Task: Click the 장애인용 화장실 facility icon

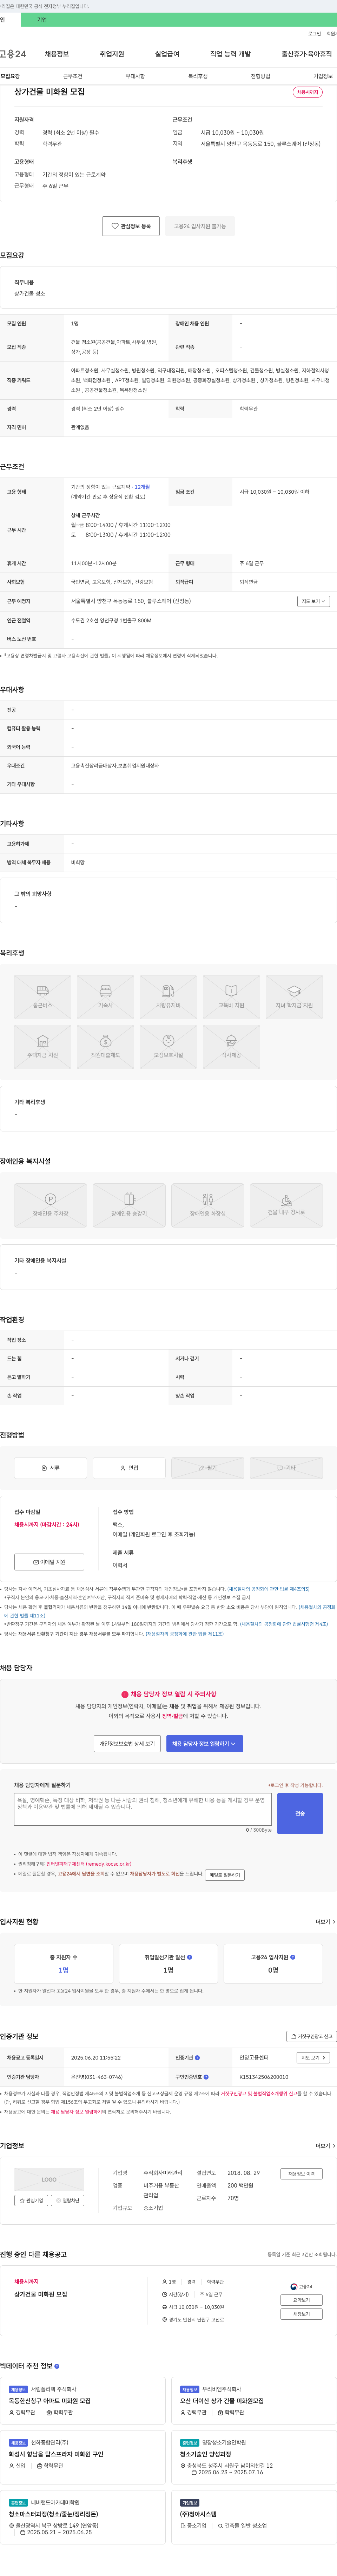Action: tap(208, 1205)
